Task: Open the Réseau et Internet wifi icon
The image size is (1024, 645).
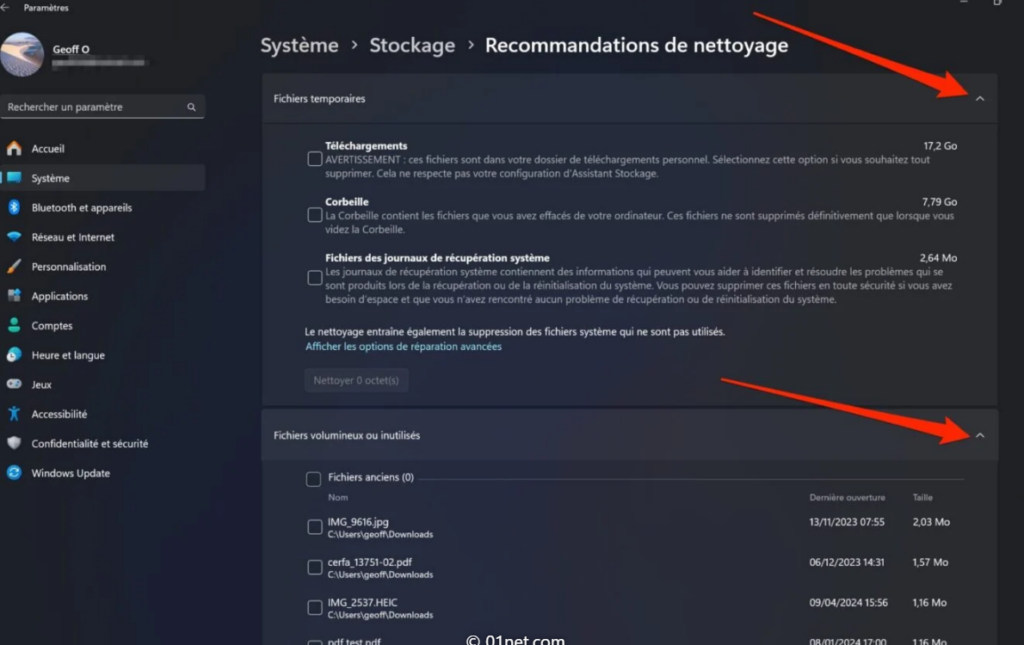Action: pos(14,237)
